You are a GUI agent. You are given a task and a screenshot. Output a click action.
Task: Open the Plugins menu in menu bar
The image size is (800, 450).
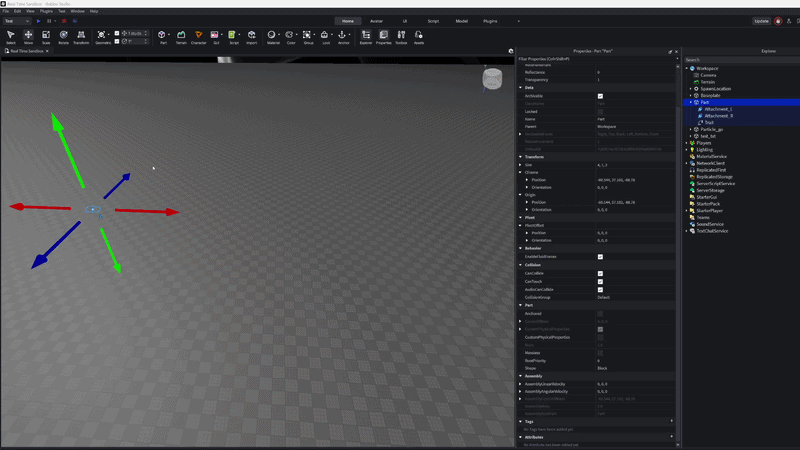[47, 11]
